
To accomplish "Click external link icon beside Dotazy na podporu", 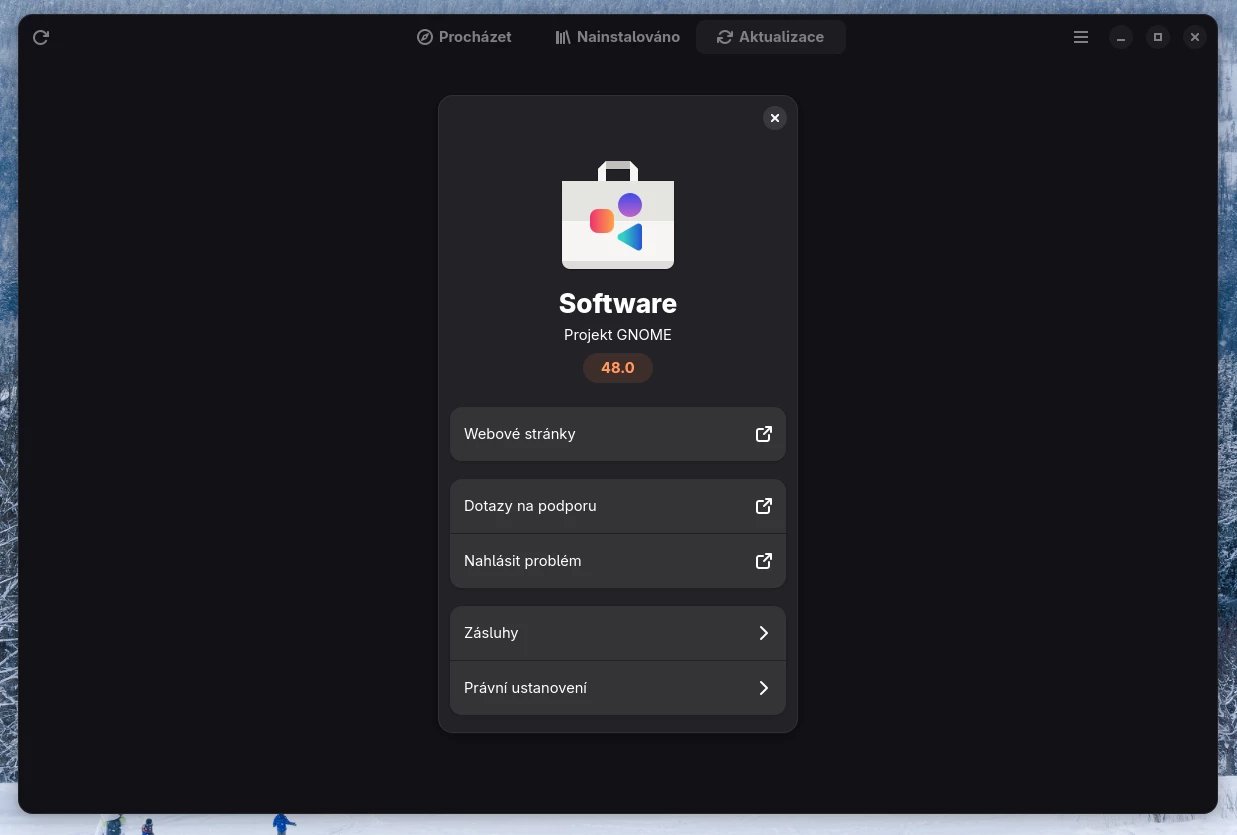I will (764, 506).
